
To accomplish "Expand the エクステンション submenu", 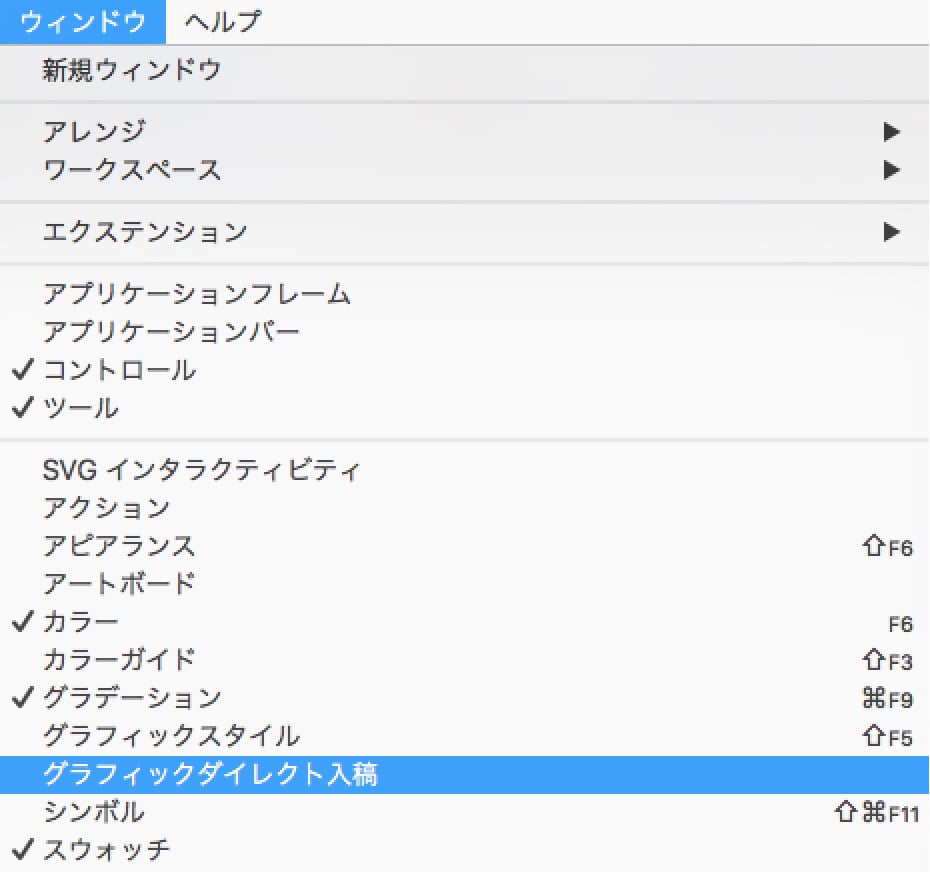I will tap(145, 232).
